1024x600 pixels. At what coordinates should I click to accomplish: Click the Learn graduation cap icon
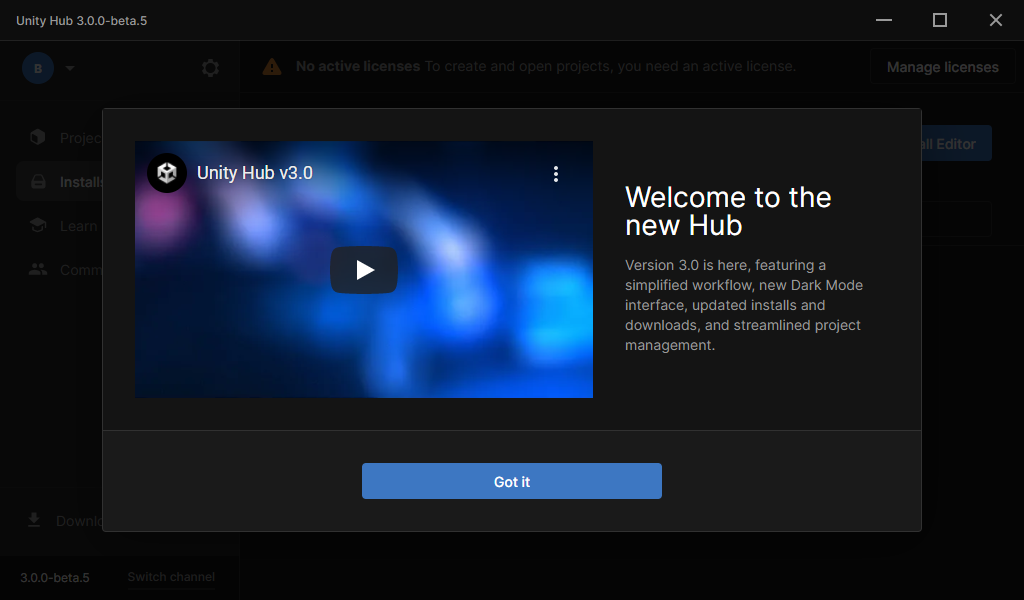point(38,225)
